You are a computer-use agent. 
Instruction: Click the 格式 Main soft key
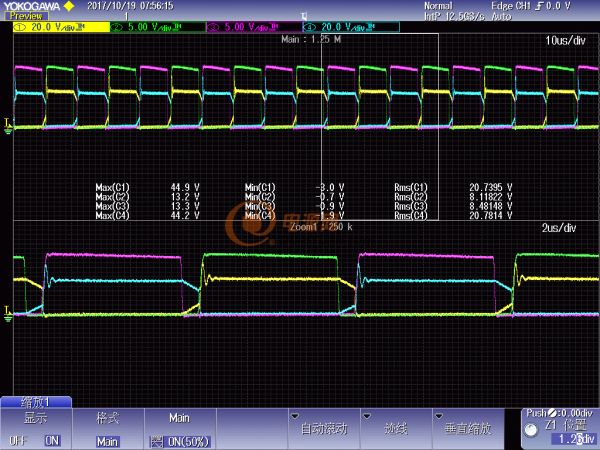pyautogui.click(x=108, y=428)
